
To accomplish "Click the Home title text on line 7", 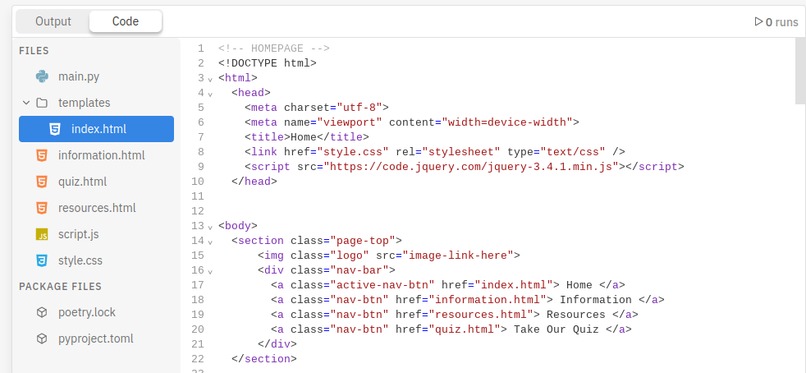I will click(x=303, y=137).
